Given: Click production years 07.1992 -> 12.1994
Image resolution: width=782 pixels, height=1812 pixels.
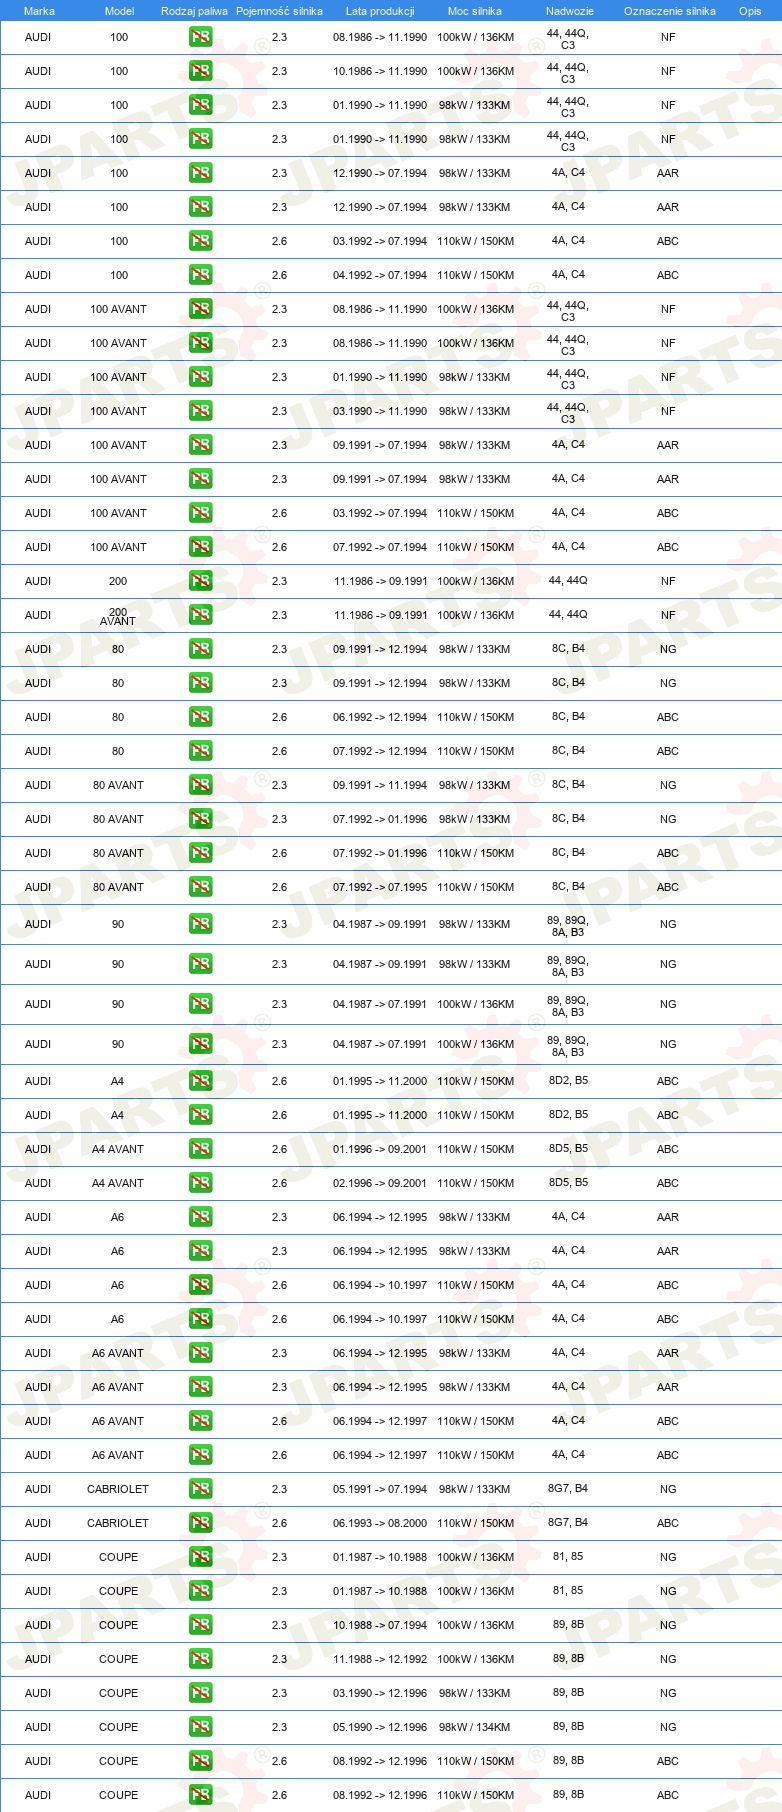Looking at the screenshot, I should (x=380, y=751).
